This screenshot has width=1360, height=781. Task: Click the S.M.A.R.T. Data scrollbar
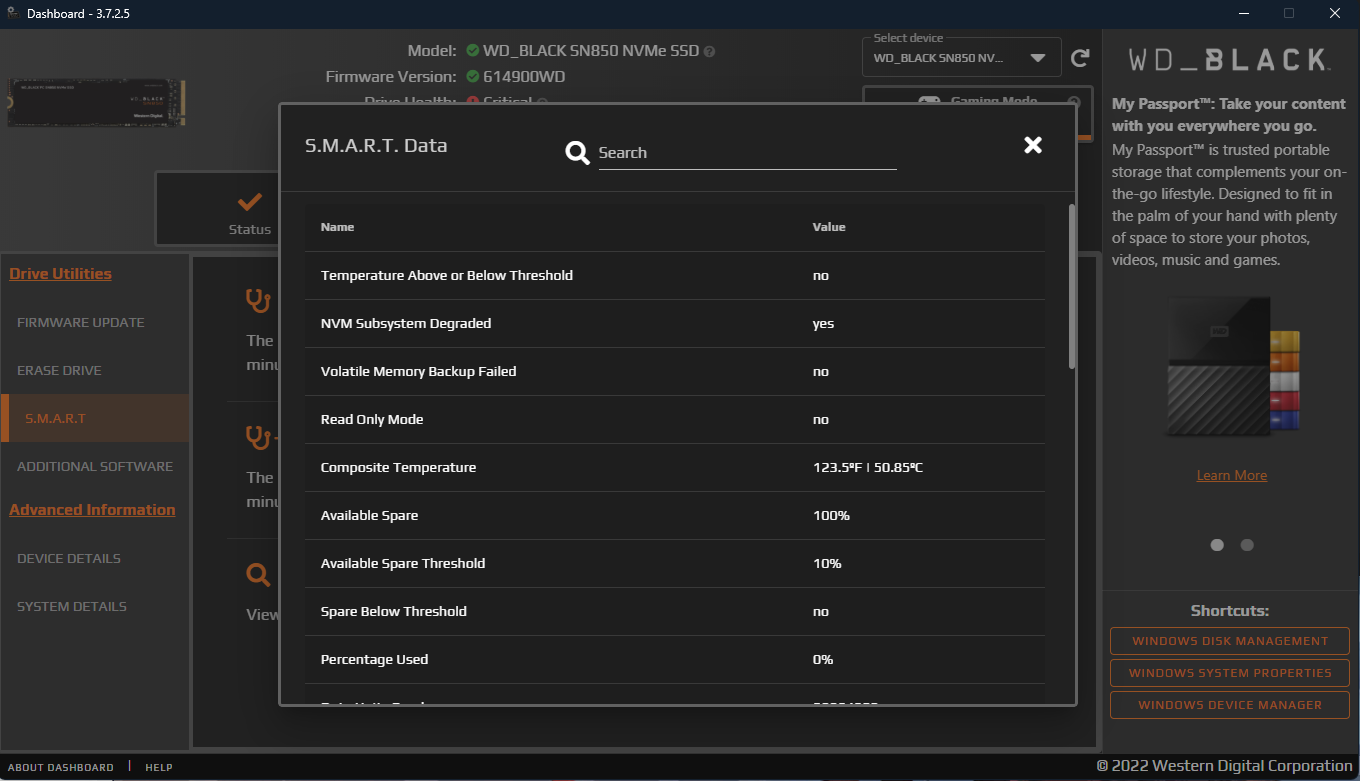click(1072, 287)
